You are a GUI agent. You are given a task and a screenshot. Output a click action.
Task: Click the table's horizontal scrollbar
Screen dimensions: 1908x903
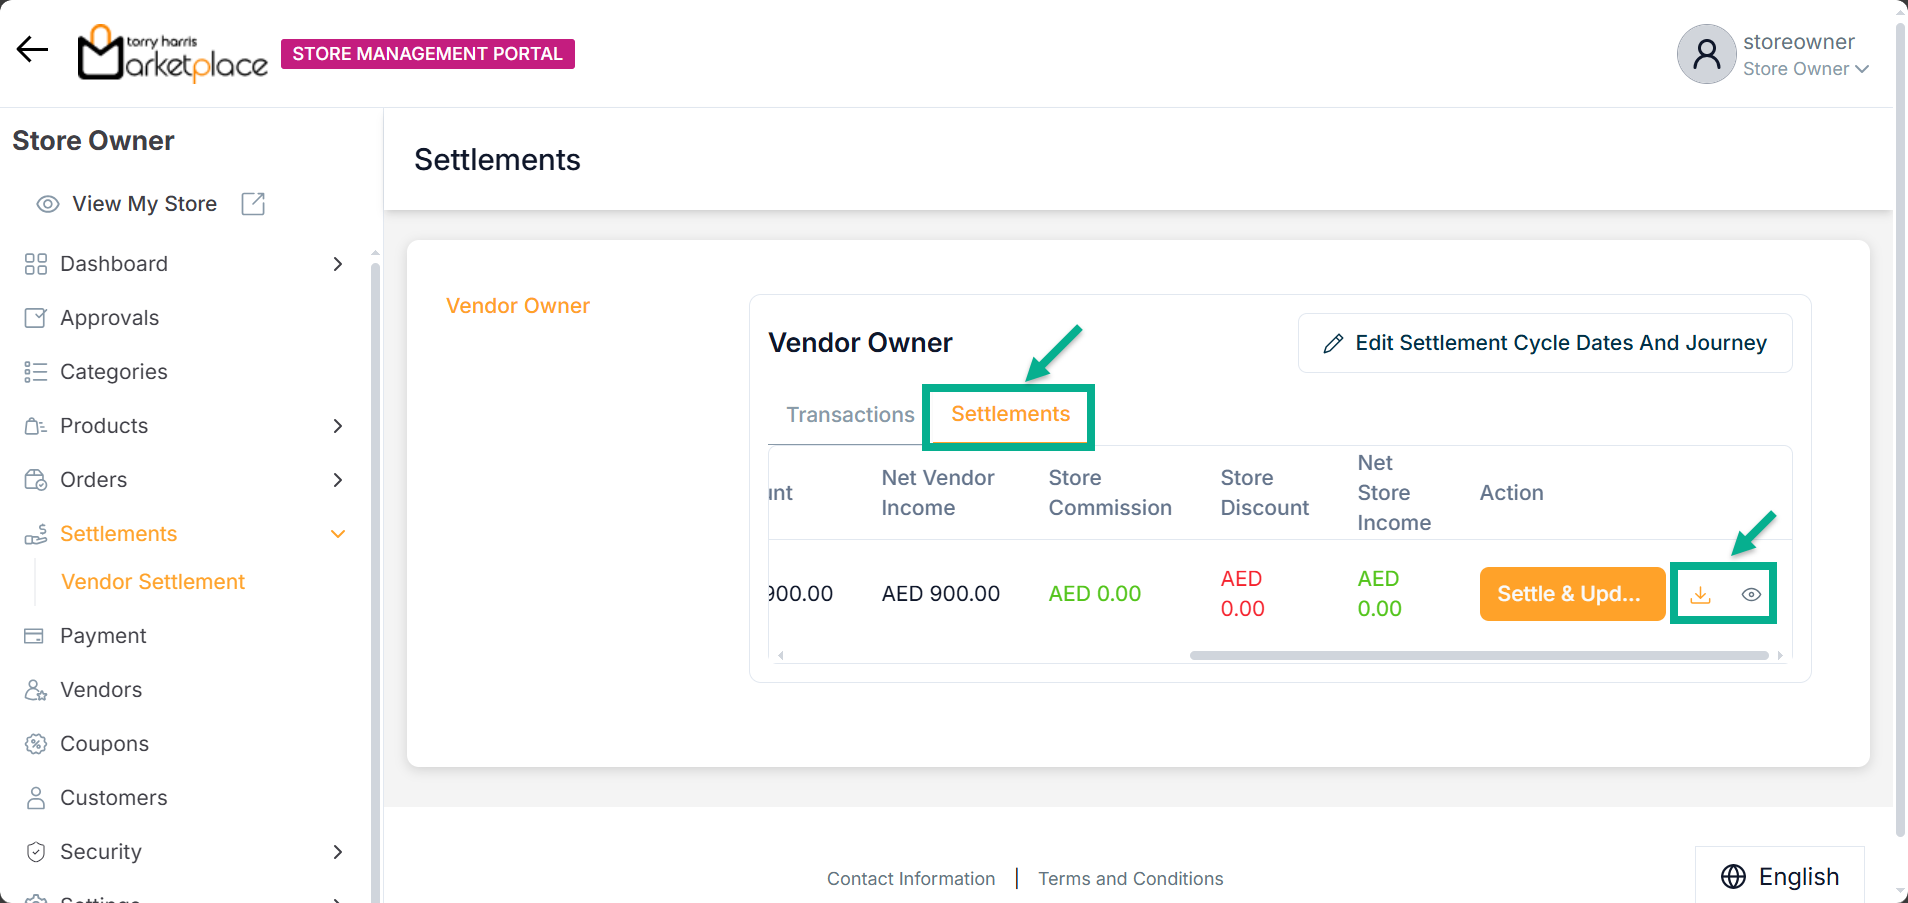[x=1478, y=656]
